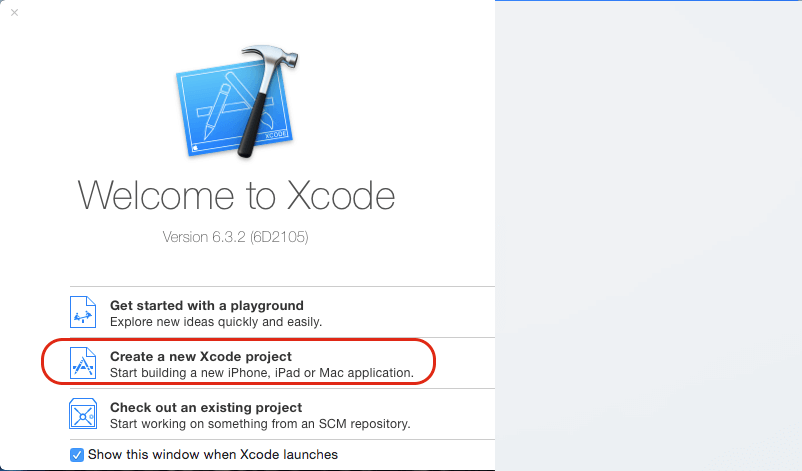Click the Welcome to Xcode heading
802x471 pixels.
tap(237, 194)
